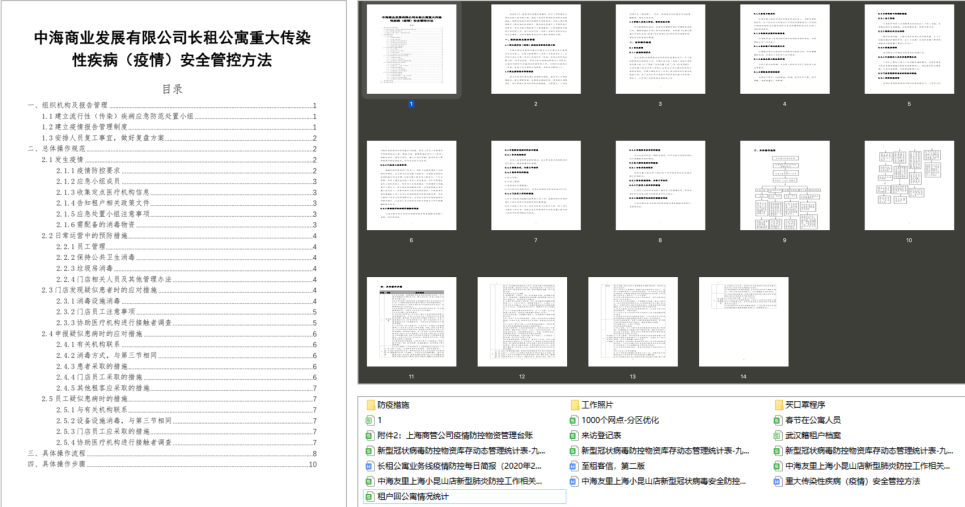The width and height of the screenshot is (965, 507).
Task: Select the page 13 thumbnail
Action: click(633, 322)
